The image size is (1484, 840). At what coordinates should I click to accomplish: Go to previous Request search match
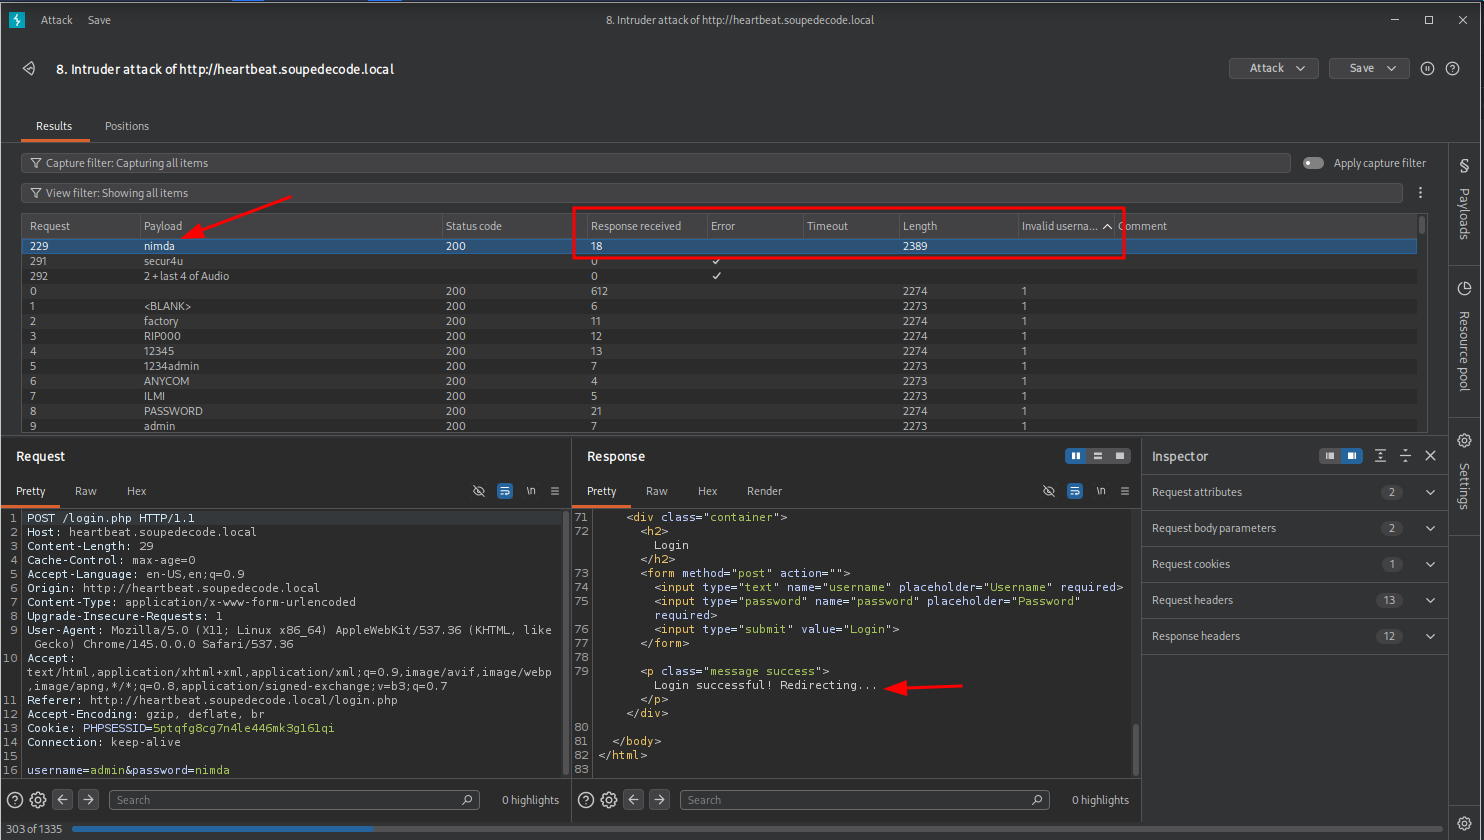[63, 800]
